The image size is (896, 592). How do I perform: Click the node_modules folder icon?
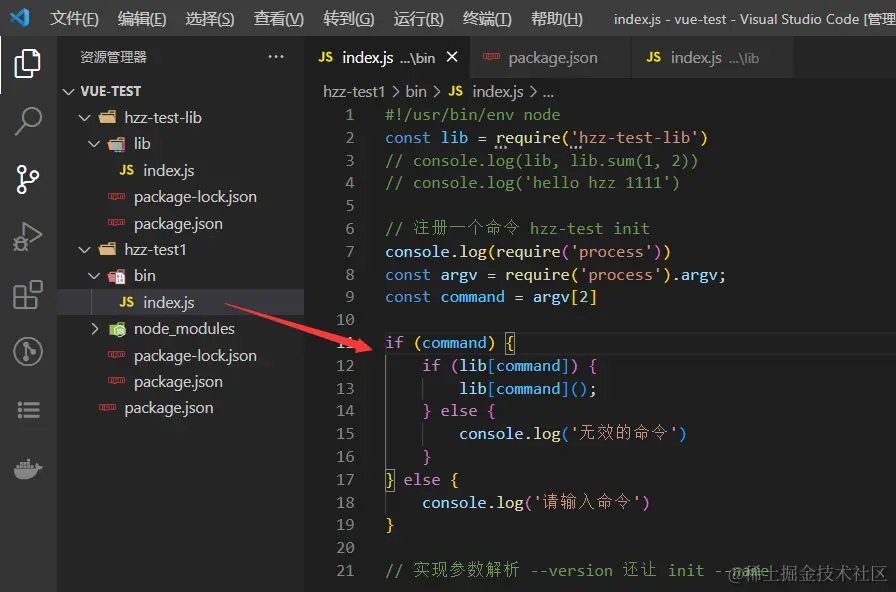[x=117, y=329]
